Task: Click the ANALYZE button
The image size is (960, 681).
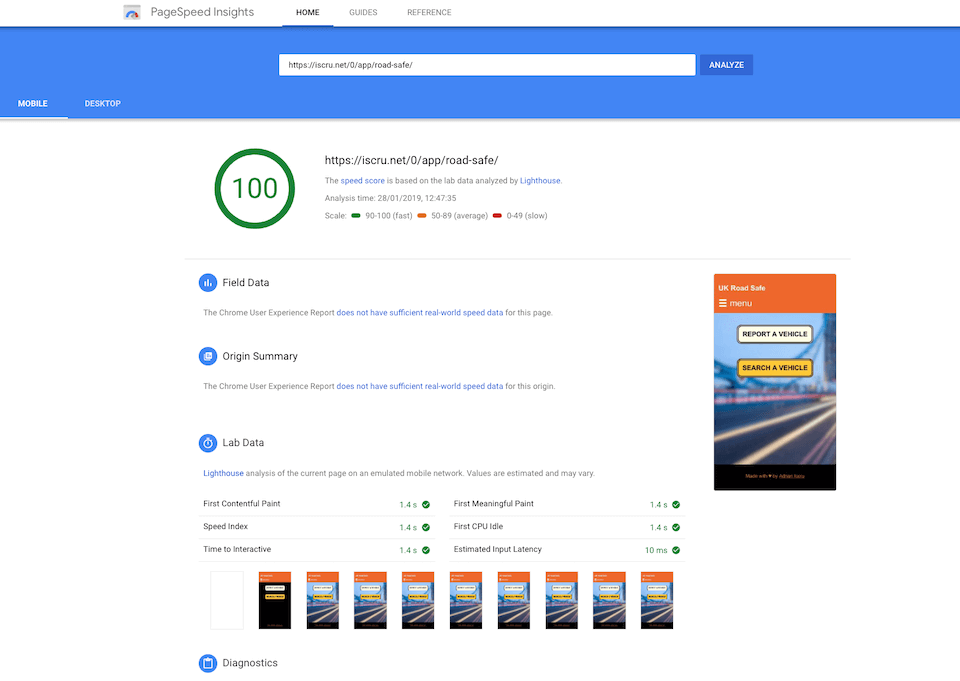Action: pos(726,65)
